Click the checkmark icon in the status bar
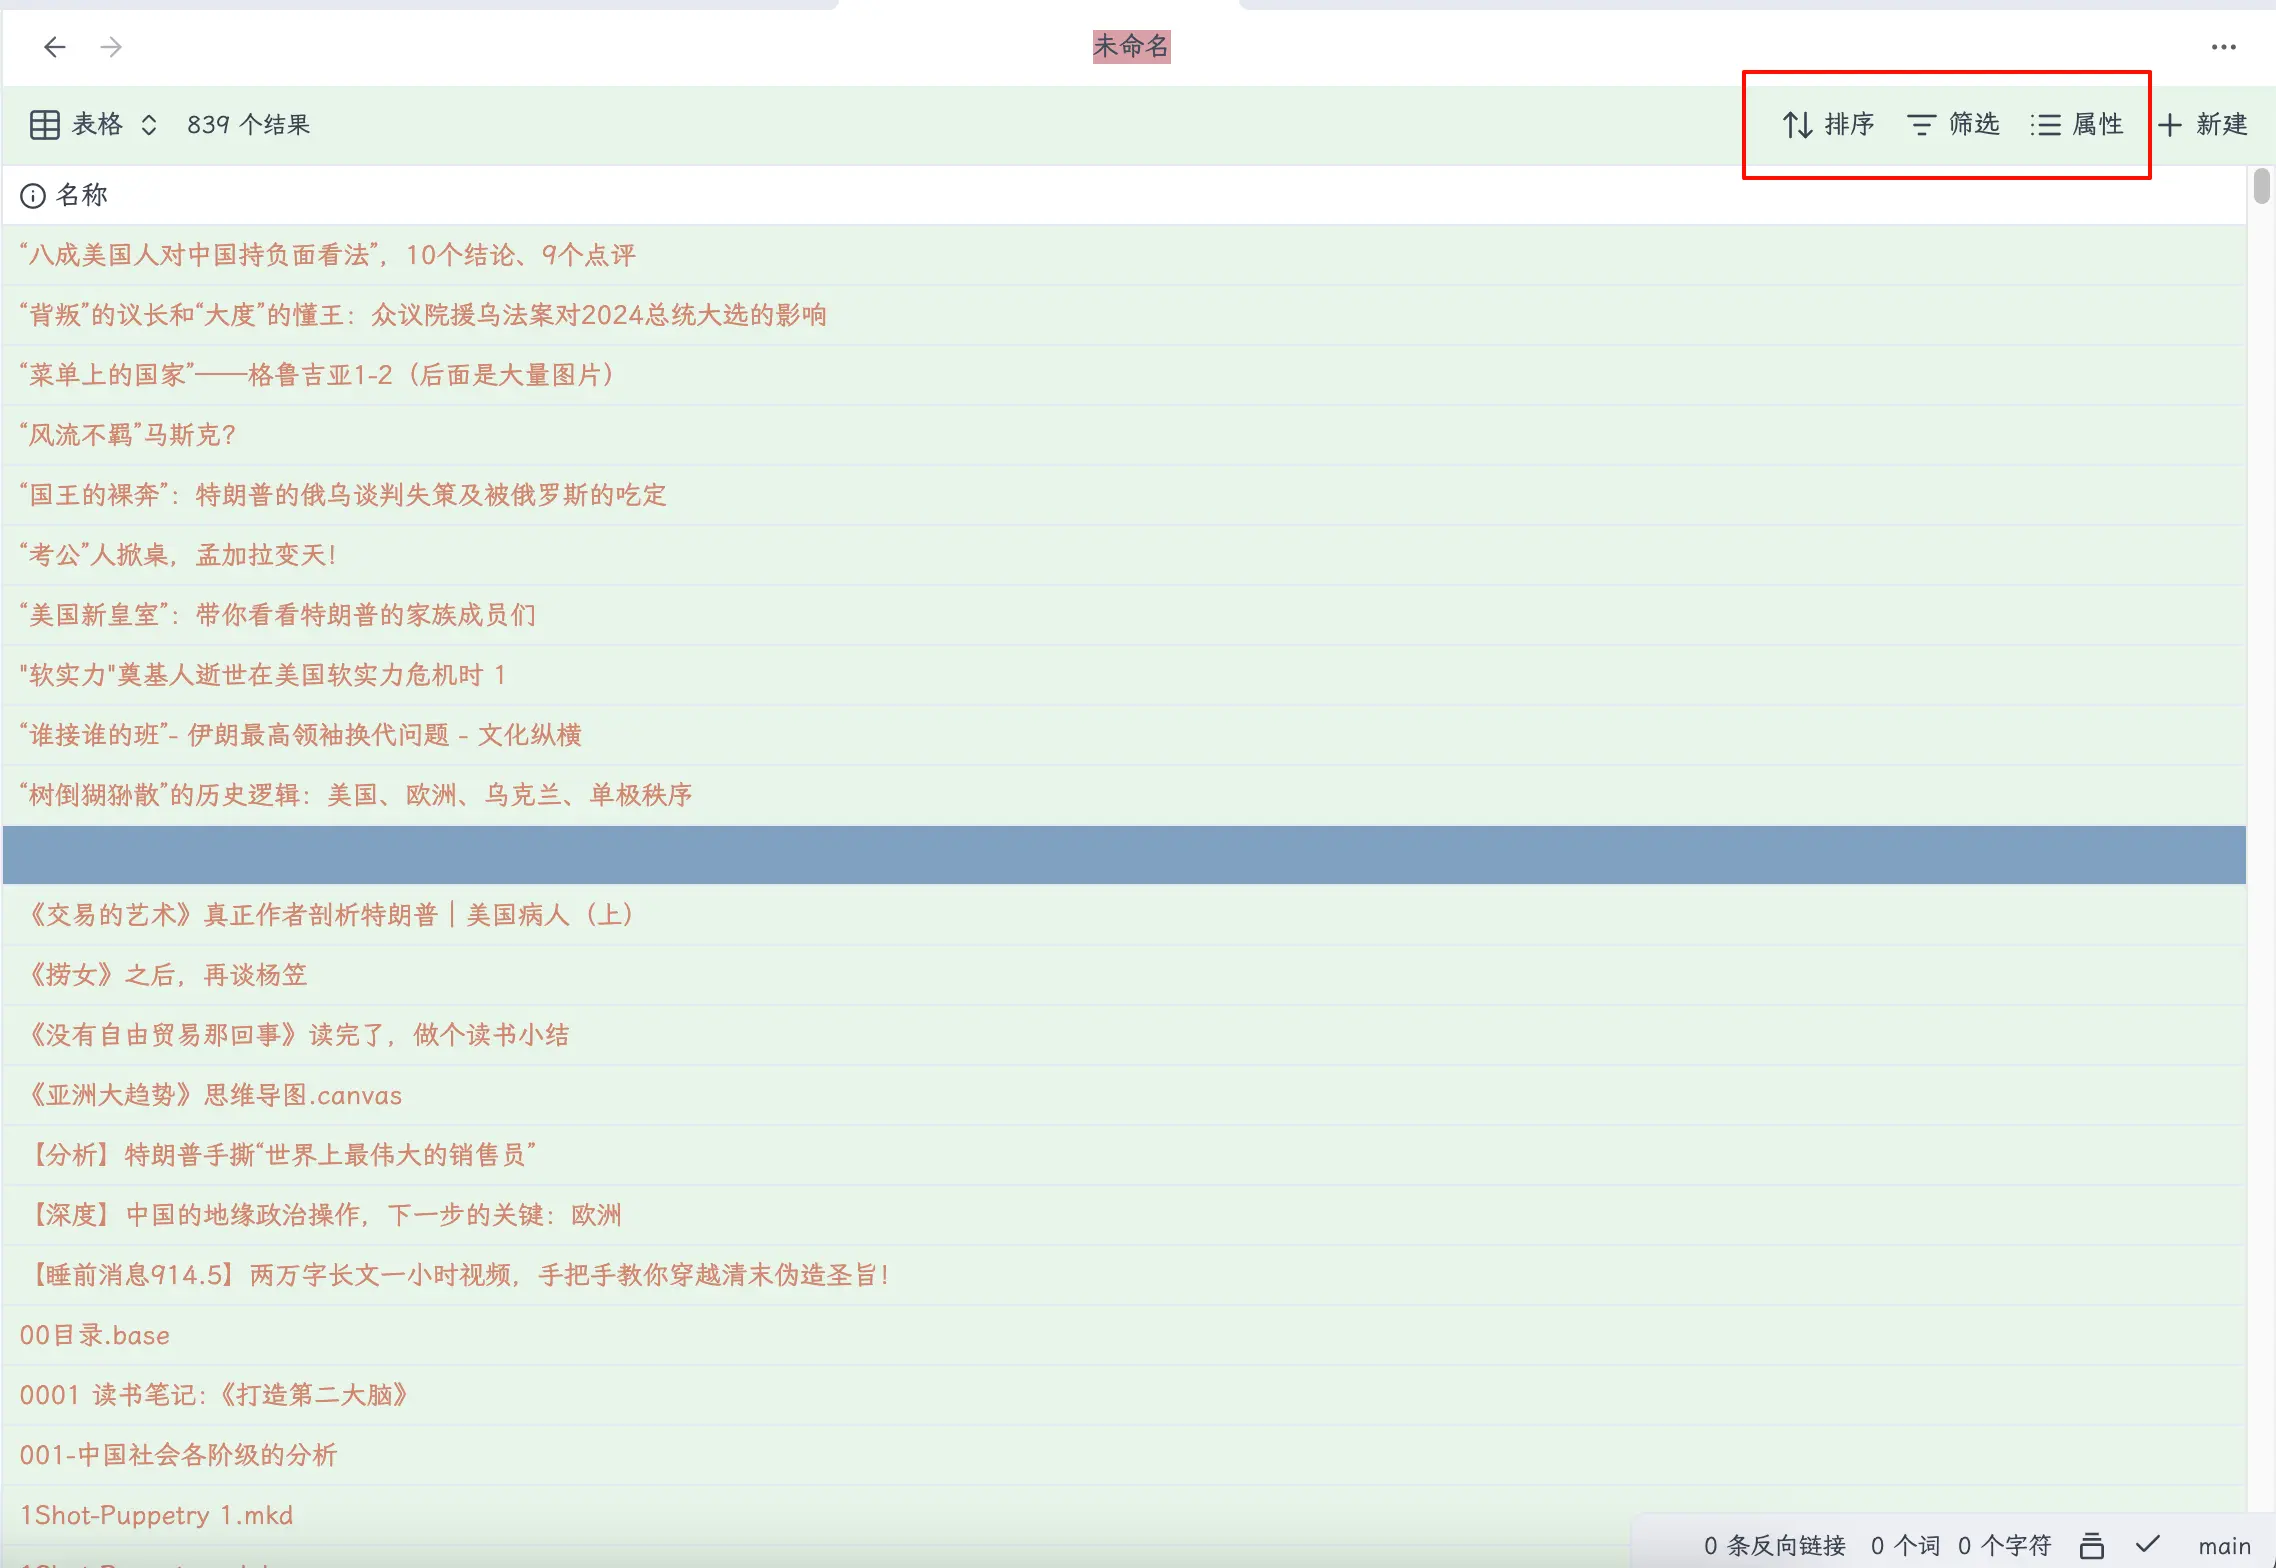Viewport: 2276px width, 1568px height. click(2149, 1546)
